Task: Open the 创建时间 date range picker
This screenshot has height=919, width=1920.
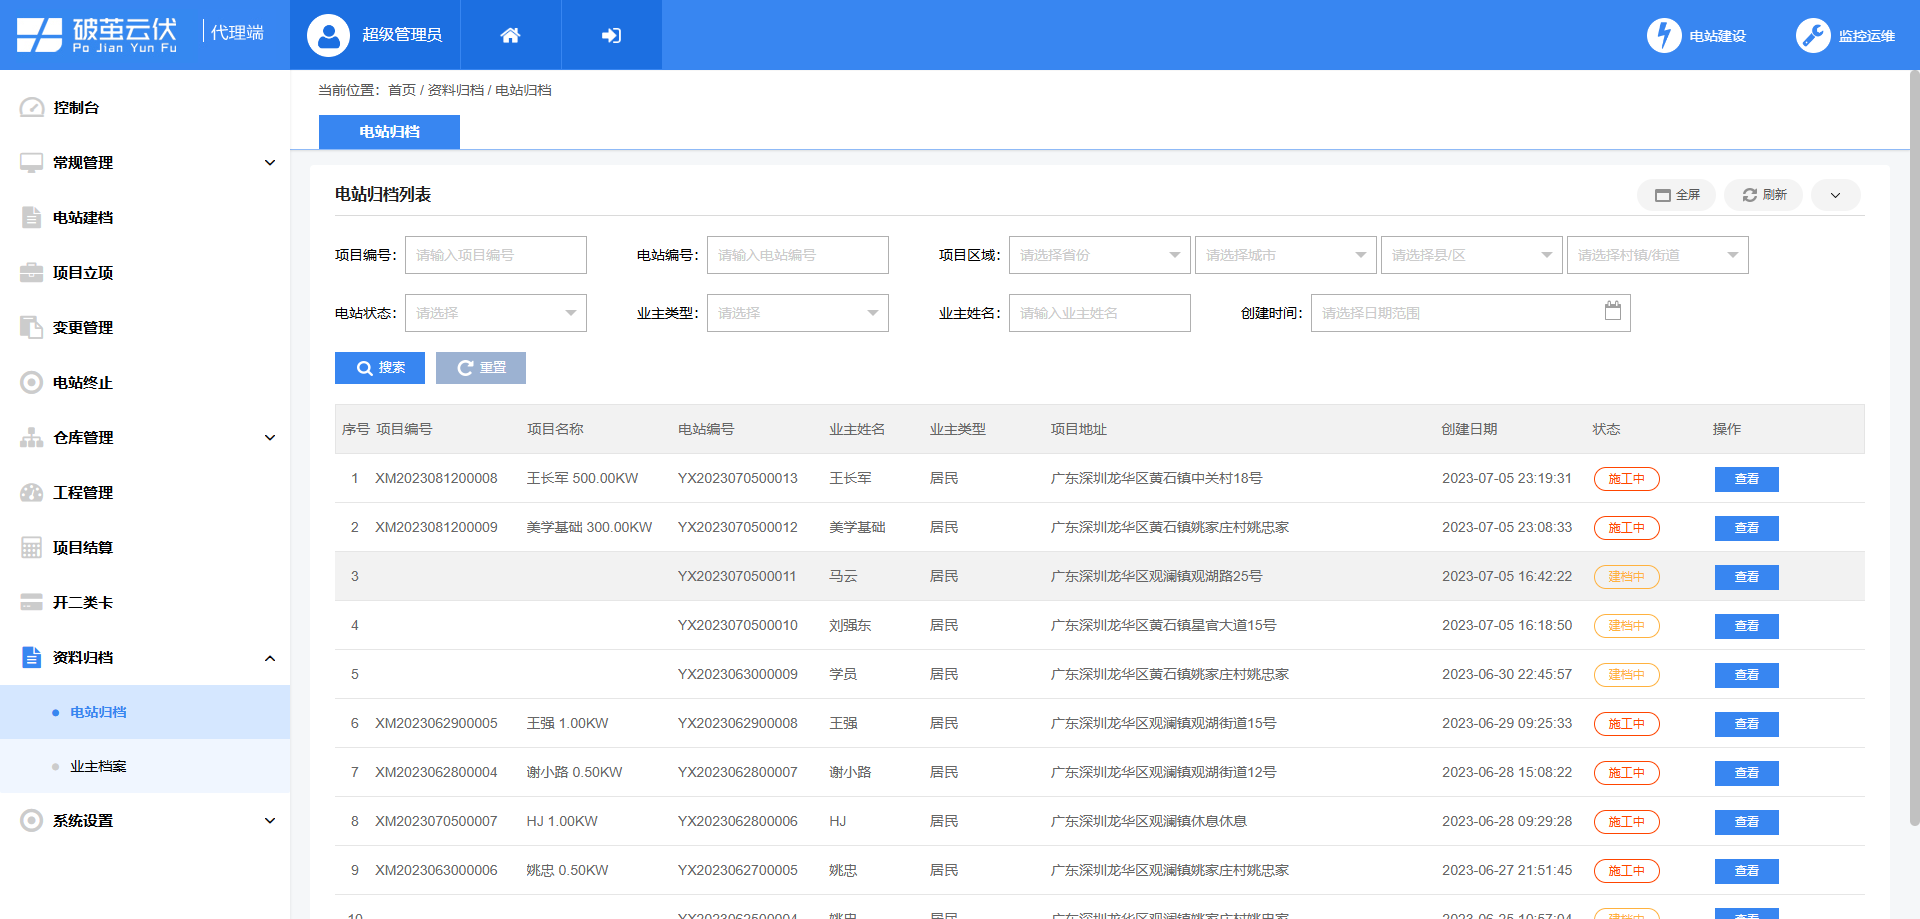Action: [x=1469, y=313]
